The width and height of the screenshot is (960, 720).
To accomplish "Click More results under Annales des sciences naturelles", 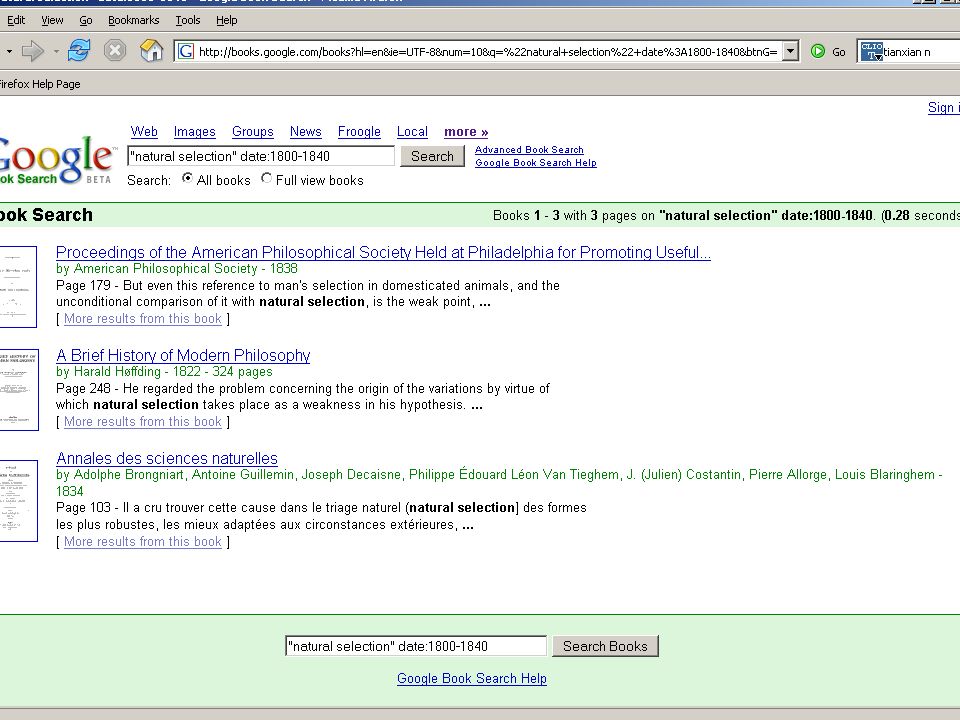I will pos(143,541).
